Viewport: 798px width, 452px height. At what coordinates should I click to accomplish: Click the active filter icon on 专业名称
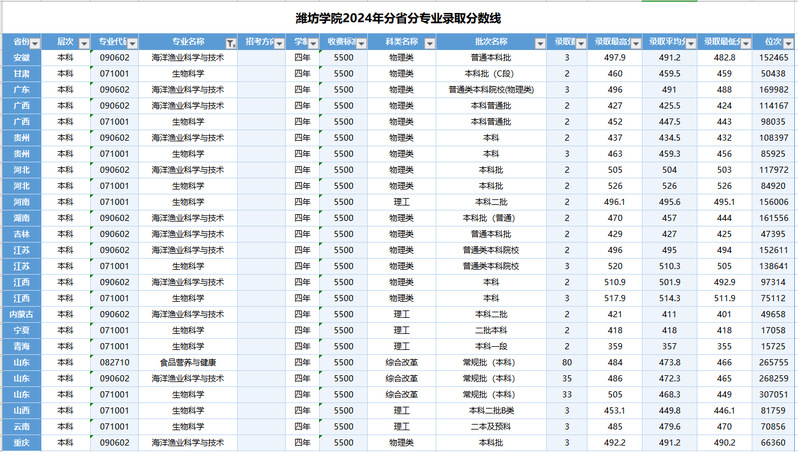tap(231, 43)
